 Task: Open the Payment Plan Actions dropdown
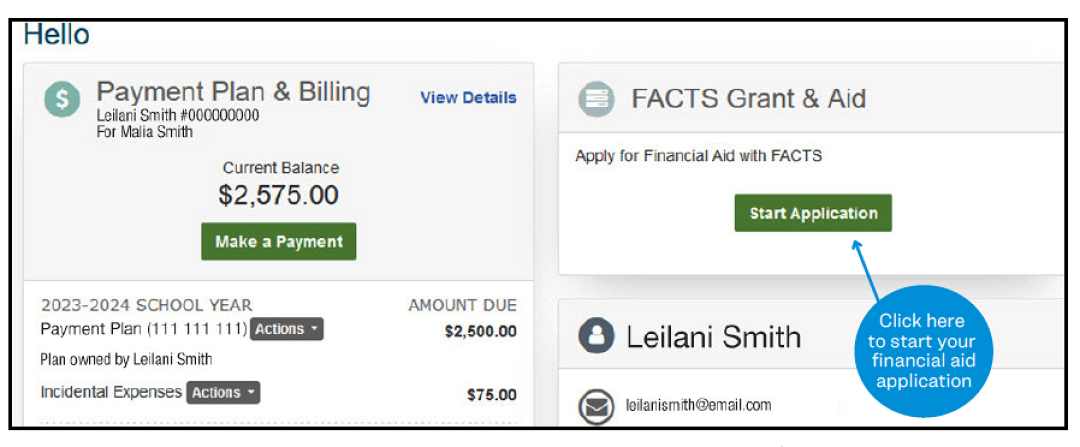287,329
